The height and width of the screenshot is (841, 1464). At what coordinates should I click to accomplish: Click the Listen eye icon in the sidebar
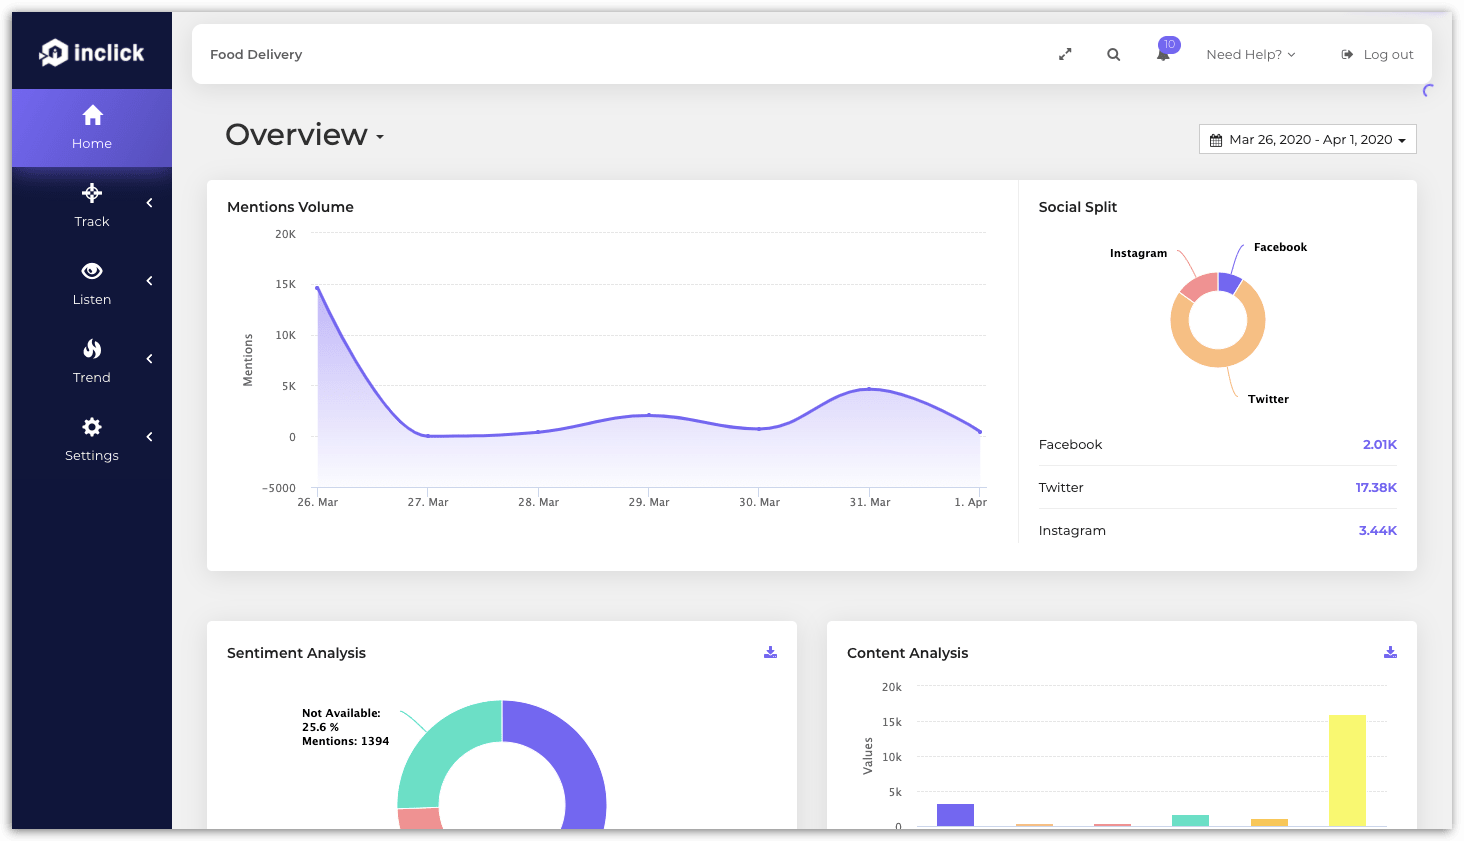pos(91,271)
